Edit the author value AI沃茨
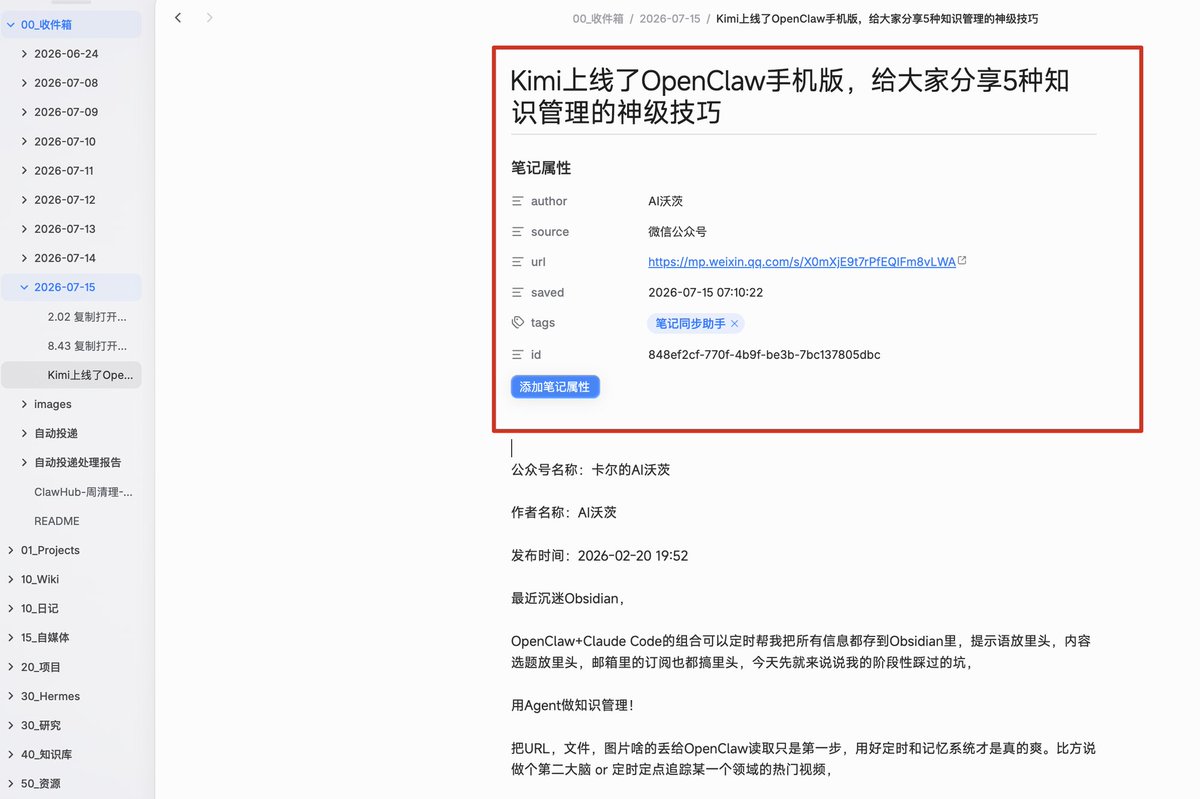1200x799 pixels. point(666,201)
